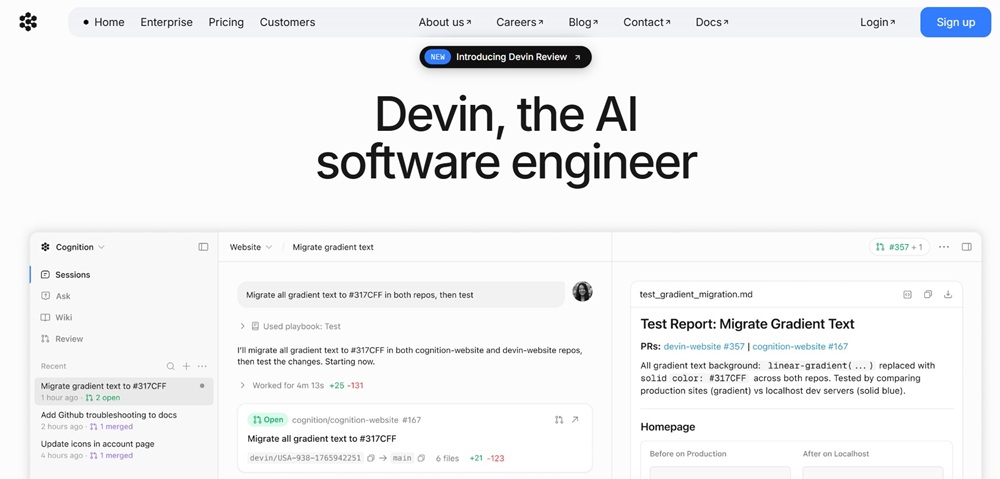Click the Sign up button
1000x479 pixels.
[x=955, y=22]
